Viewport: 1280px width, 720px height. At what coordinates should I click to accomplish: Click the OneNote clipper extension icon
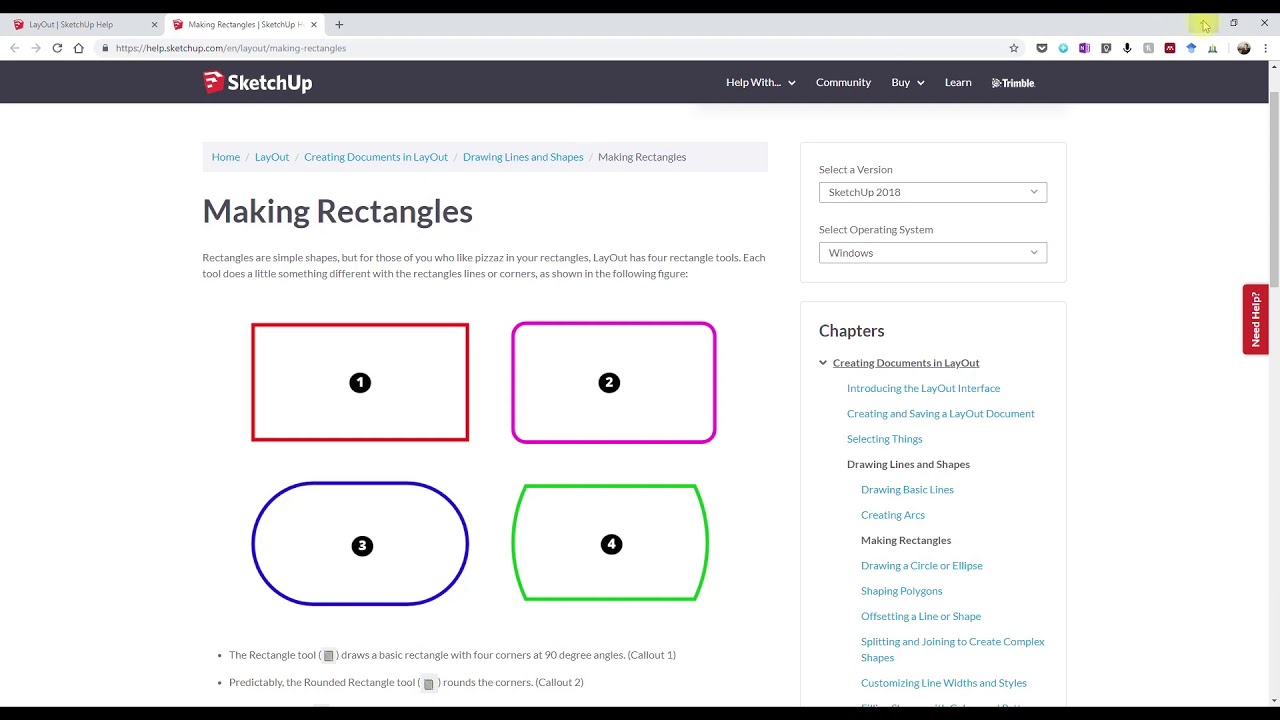tap(1084, 48)
